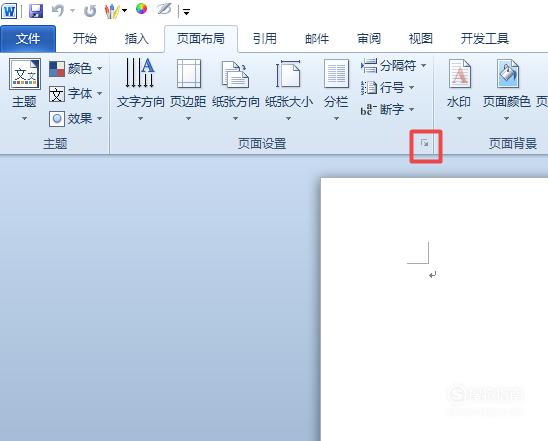Switch to the 开始 Home tab
Screen dimensions: 548x441
(85, 38)
